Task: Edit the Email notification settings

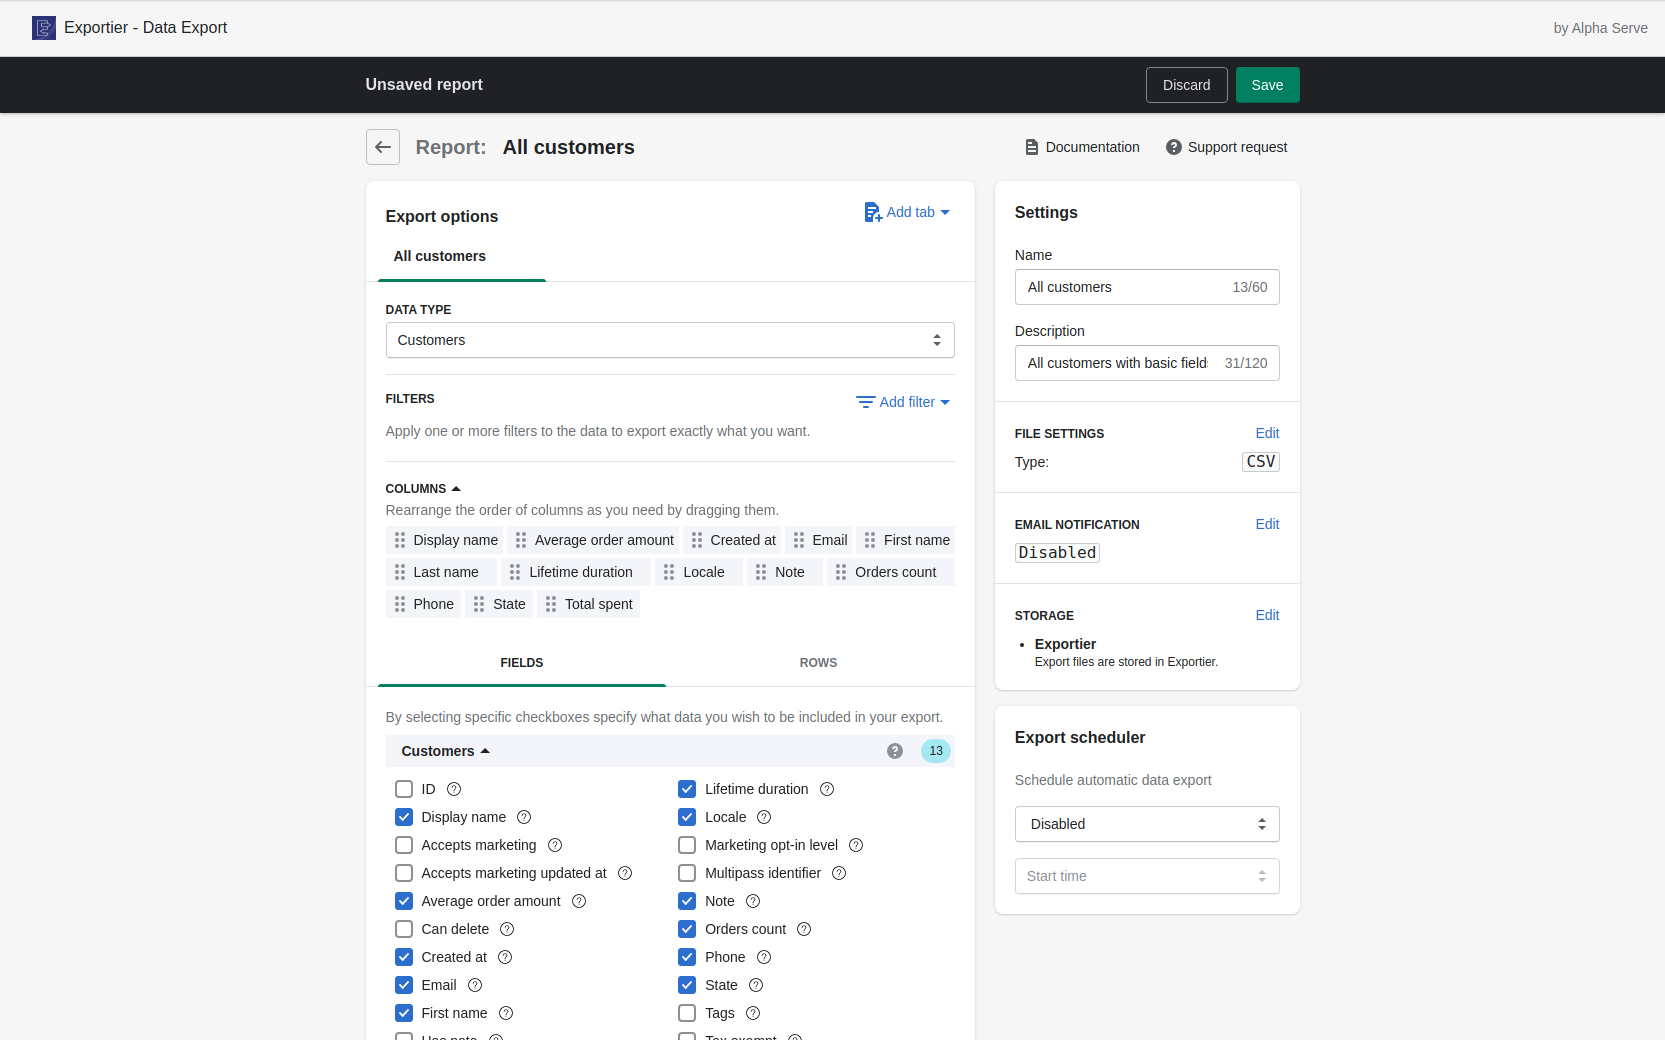Action: pyautogui.click(x=1267, y=524)
